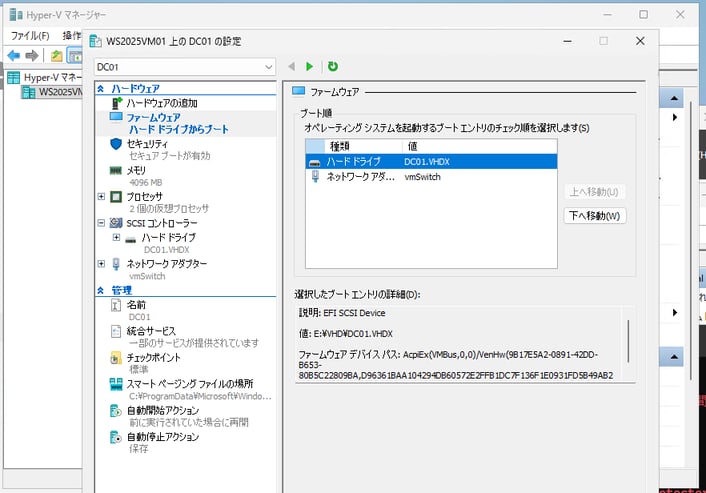
Task: Select the ネットワーク アダプター vmSwitch boot entry
Action: pos(431,177)
